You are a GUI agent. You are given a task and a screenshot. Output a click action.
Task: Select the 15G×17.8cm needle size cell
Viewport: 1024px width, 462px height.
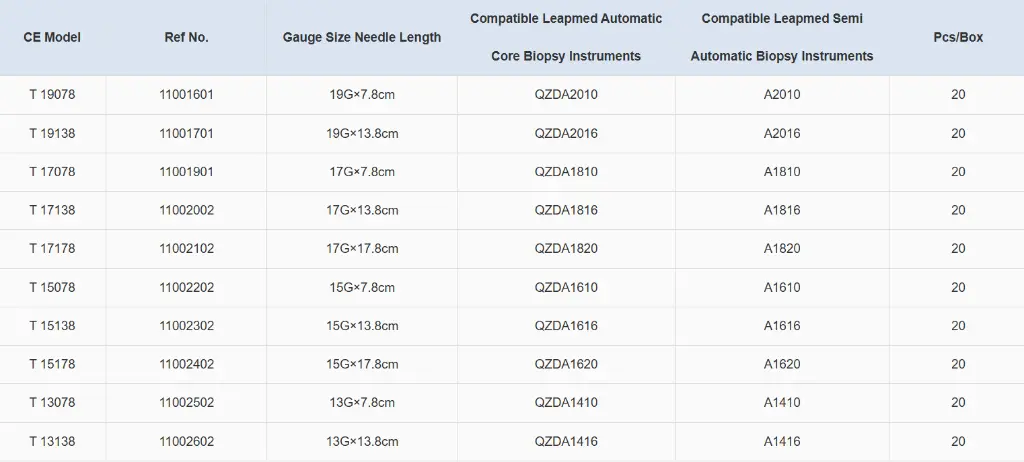tap(361, 364)
